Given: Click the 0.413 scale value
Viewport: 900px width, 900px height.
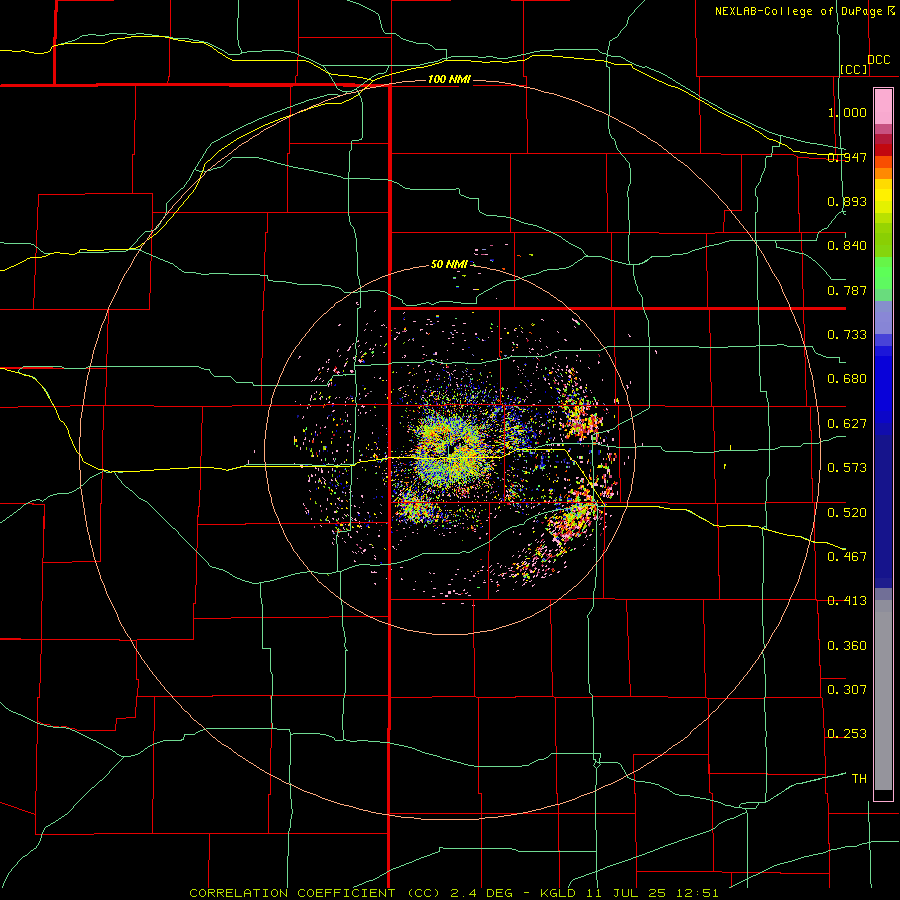Looking at the screenshot, I should point(847,601).
